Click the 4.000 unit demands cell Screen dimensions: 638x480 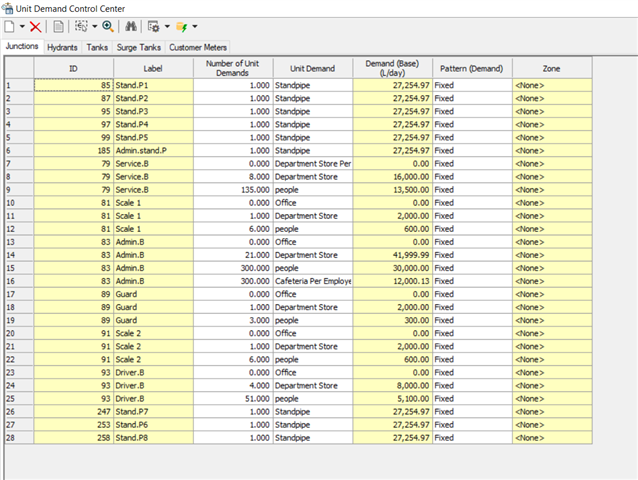pos(232,386)
